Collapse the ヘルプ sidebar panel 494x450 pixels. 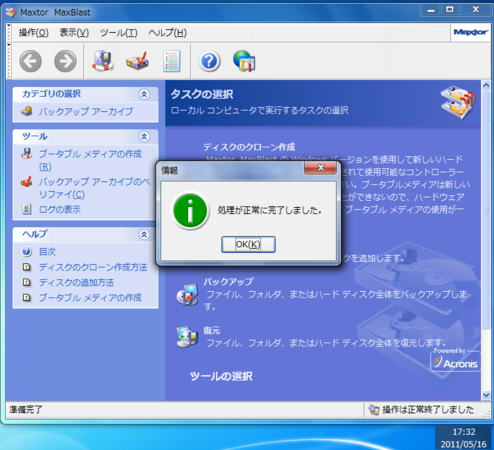(144, 235)
